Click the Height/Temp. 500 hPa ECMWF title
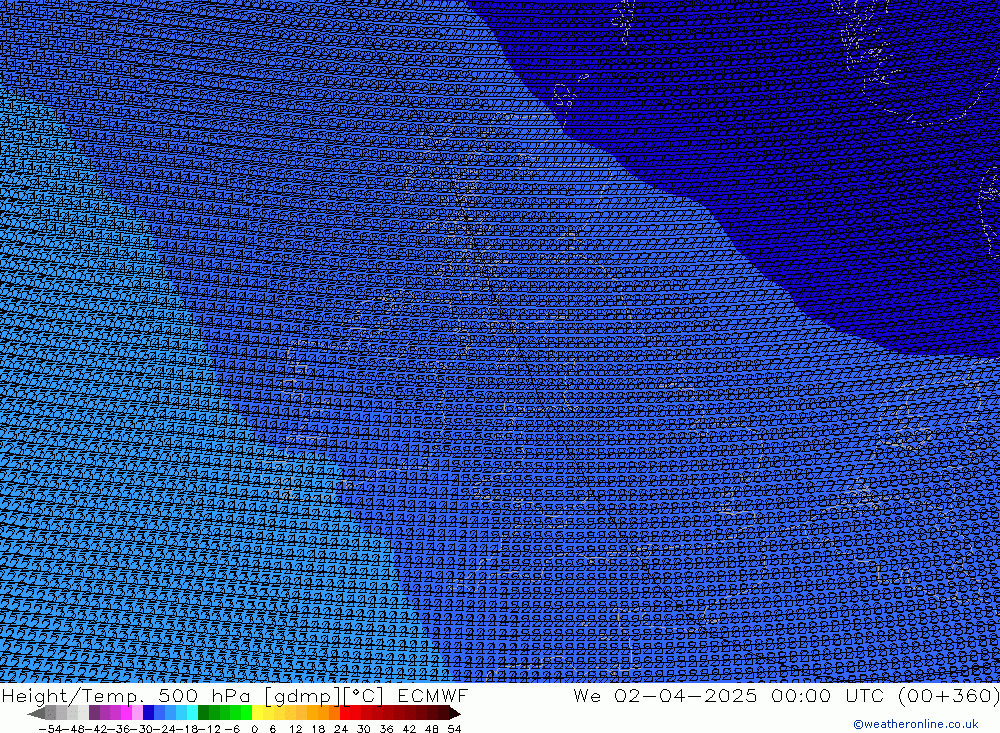Screen dimensions: 1000x733 point(235,695)
